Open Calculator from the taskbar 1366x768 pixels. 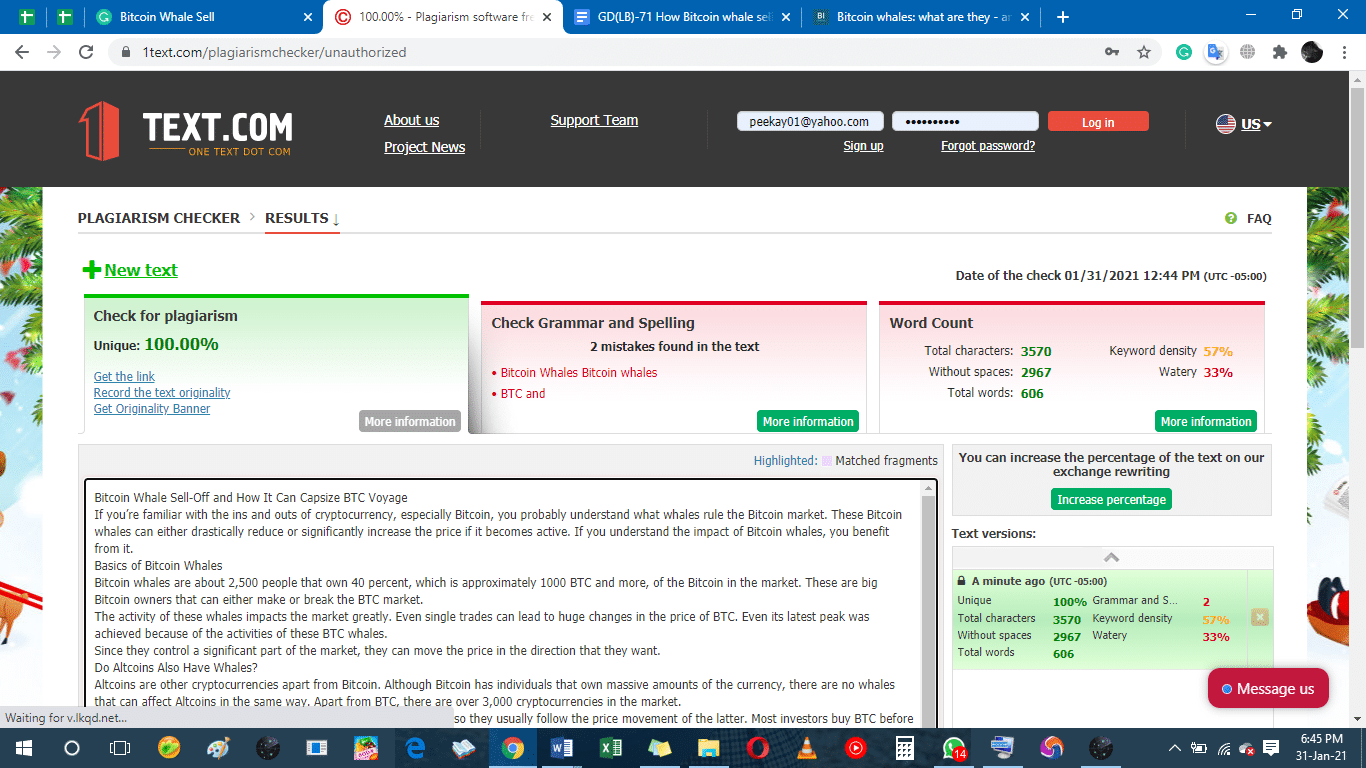pos(904,747)
